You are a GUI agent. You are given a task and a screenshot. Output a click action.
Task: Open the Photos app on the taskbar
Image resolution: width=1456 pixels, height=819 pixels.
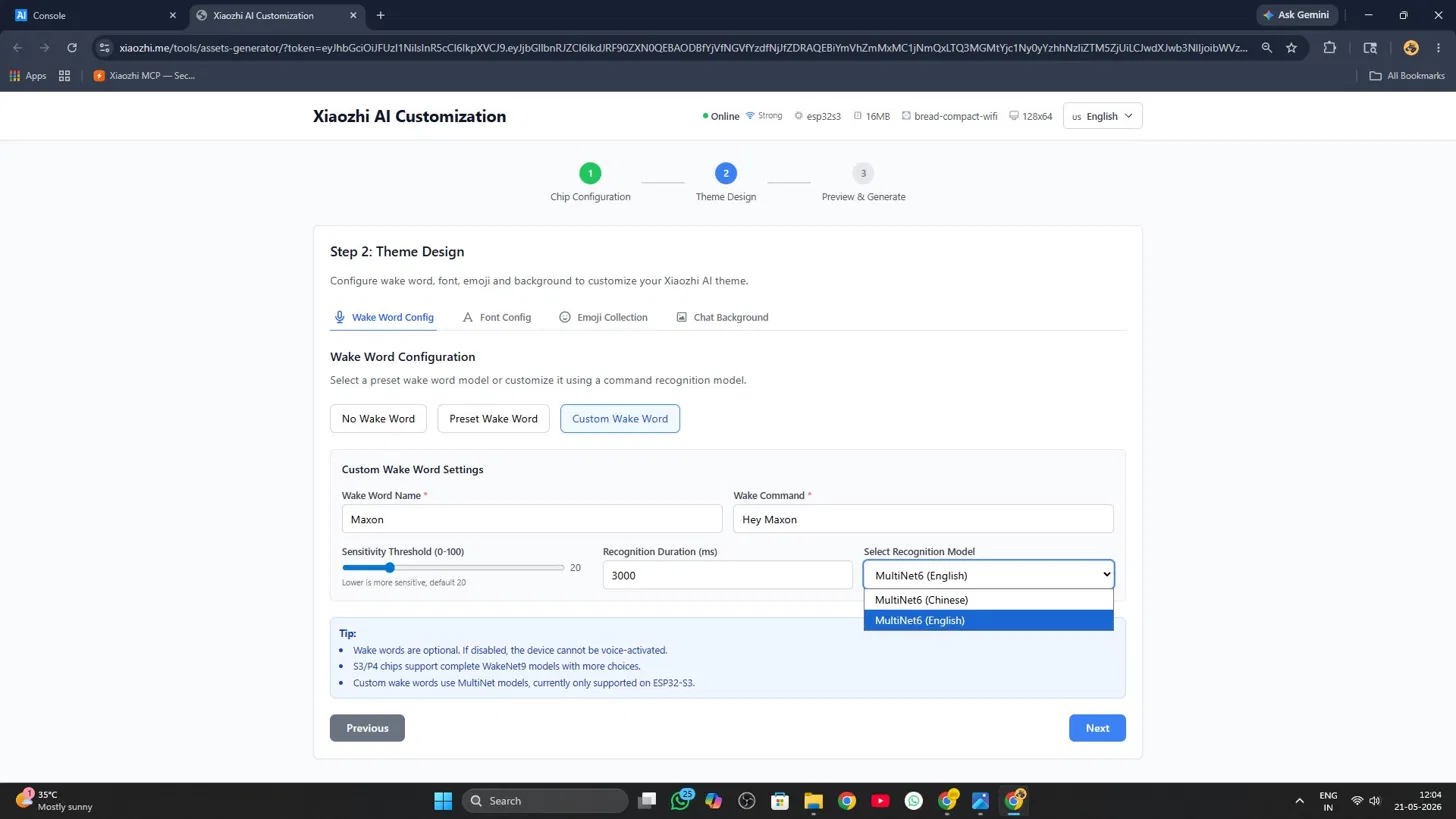tap(980, 800)
